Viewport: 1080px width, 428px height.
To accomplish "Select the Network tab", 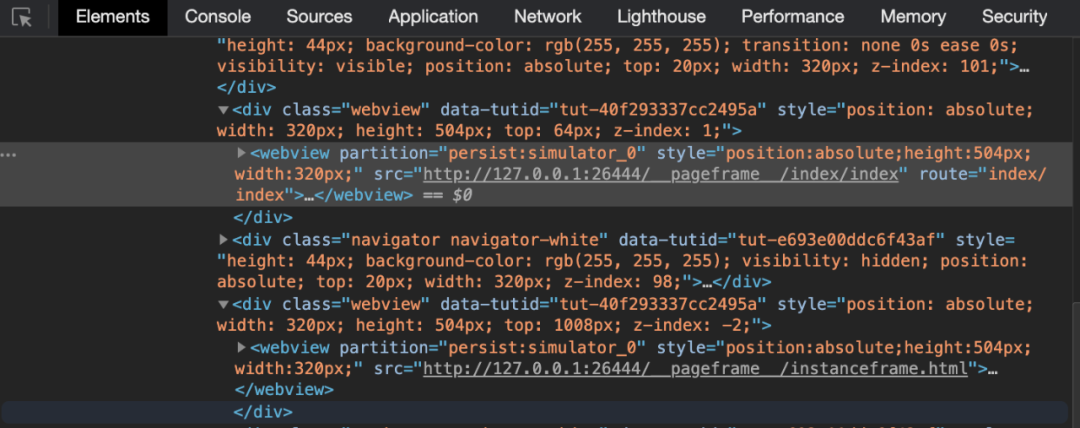I will [x=547, y=17].
